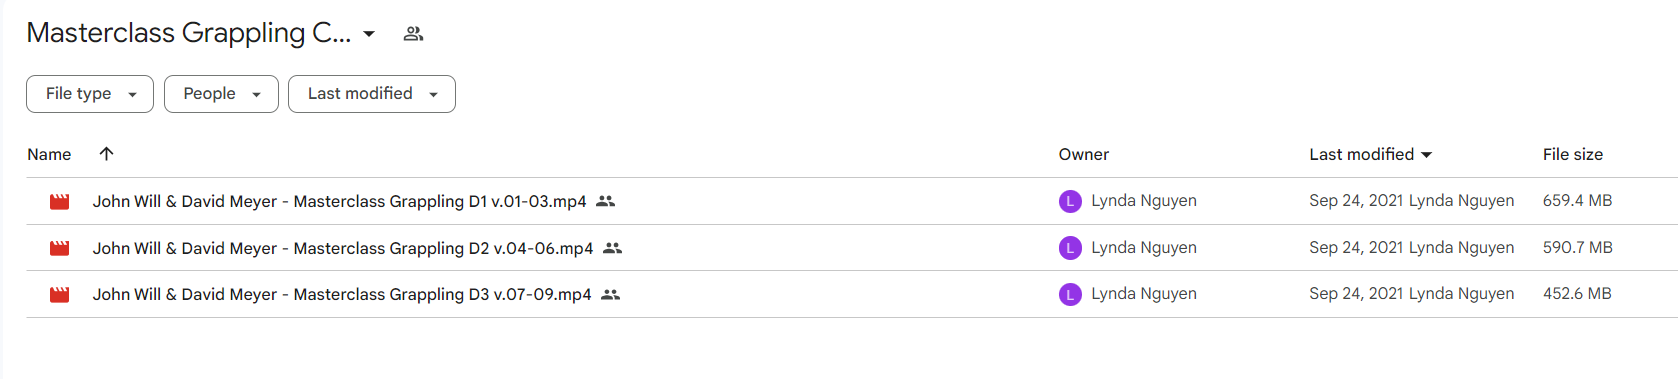
Task: Click the shared icon next to D2 v.04-06.mp4
Action: [x=612, y=248]
